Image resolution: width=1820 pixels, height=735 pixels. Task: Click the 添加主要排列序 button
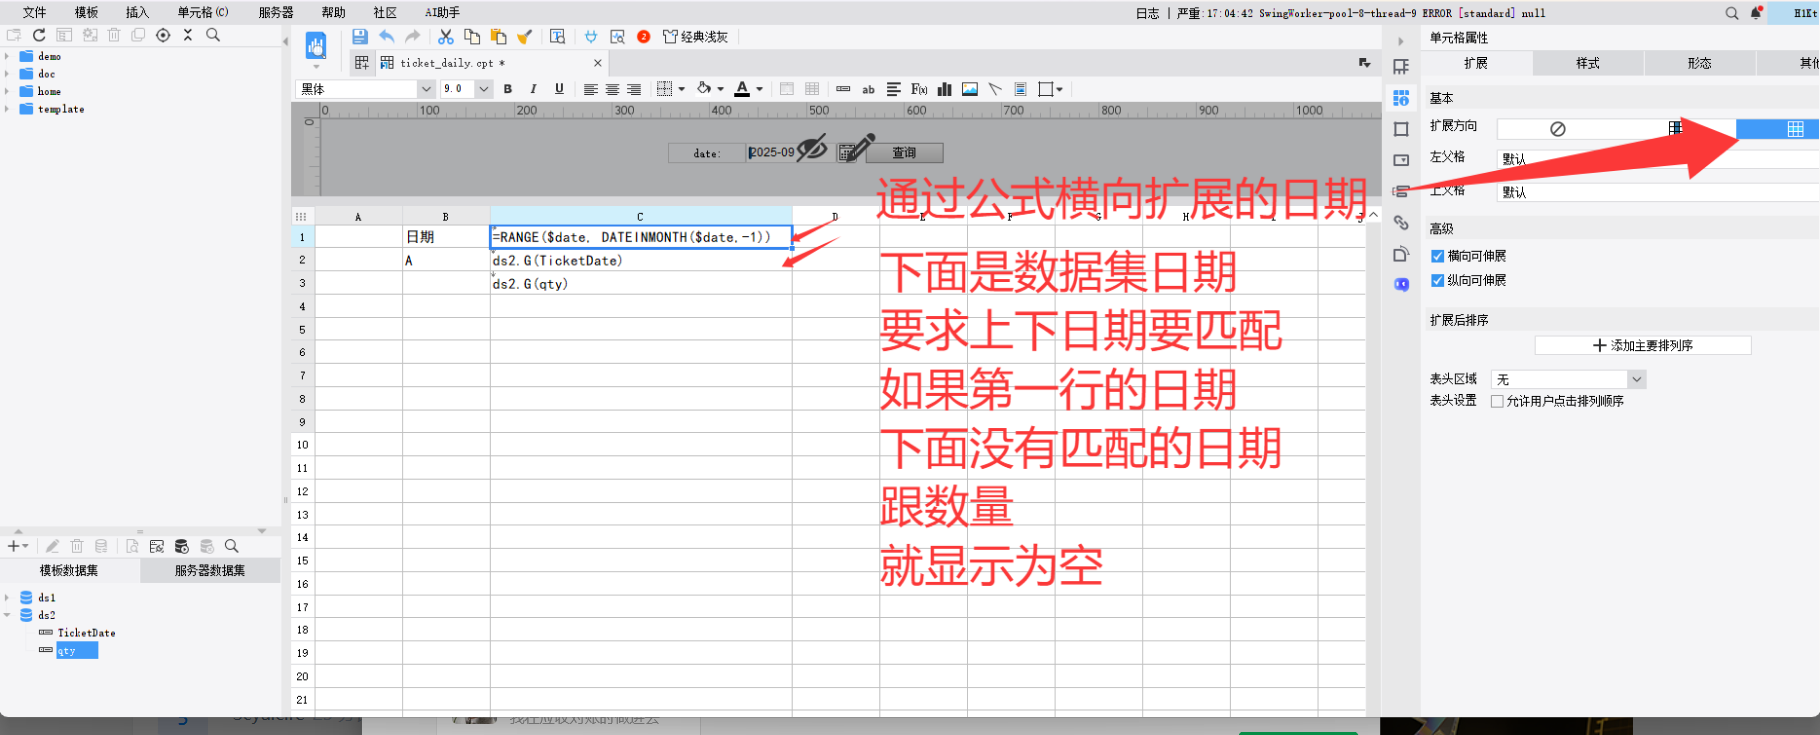[x=1642, y=346]
